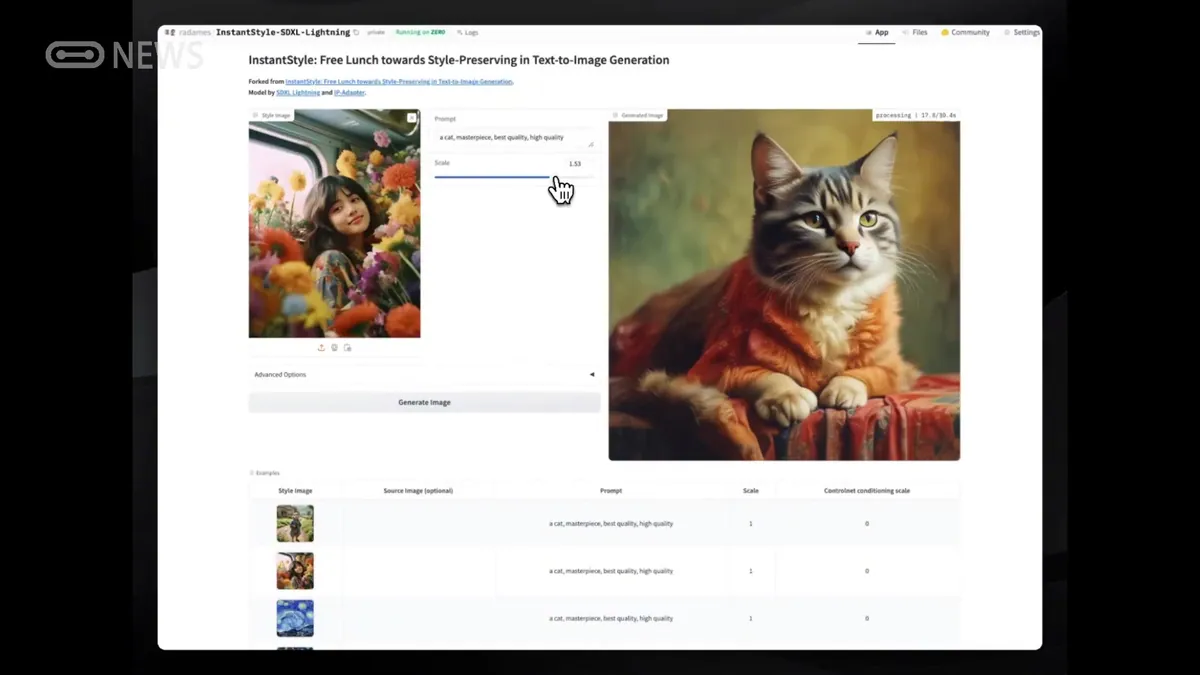Click the "private" visibility badge
Image resolution: width=1200 pixels, height=675 pixels.
376,32
